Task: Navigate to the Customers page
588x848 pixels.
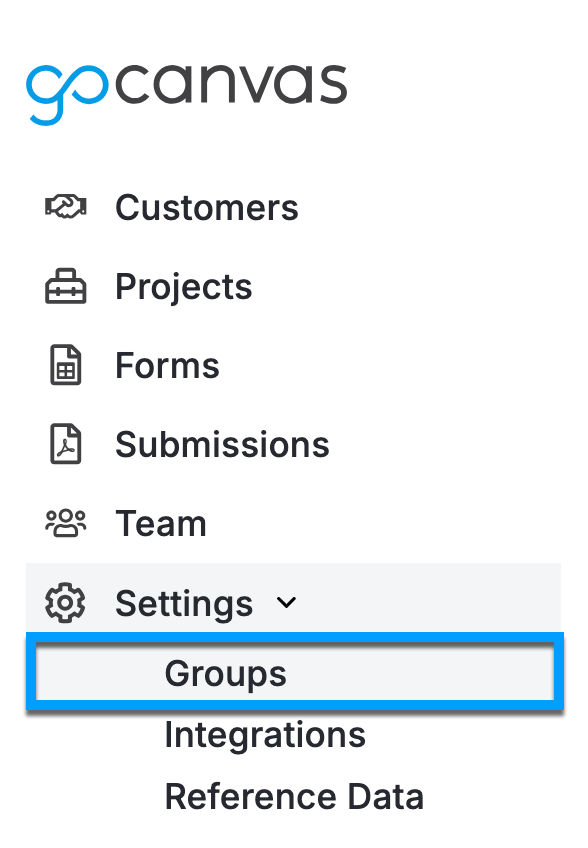Action: point(207,207)
